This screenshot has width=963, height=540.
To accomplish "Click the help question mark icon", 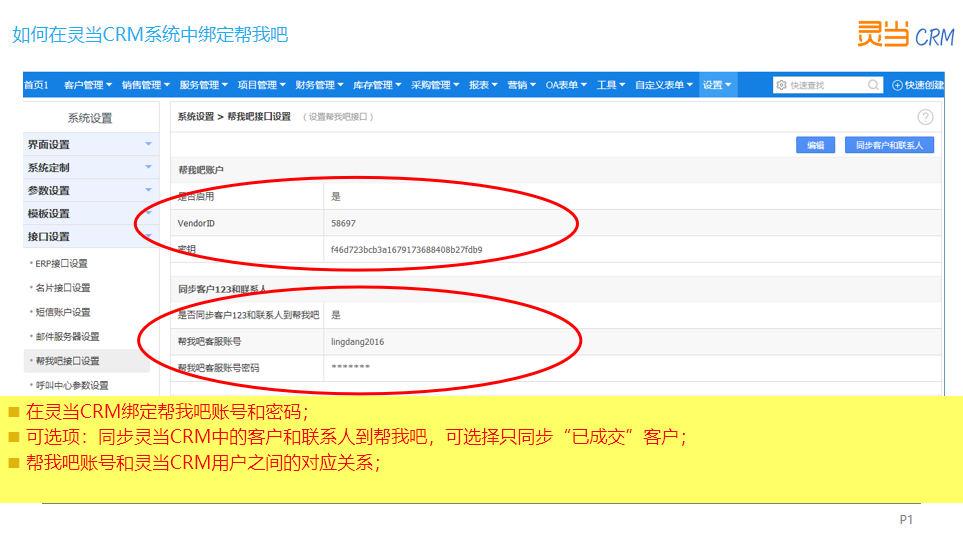I will [925, 117].
